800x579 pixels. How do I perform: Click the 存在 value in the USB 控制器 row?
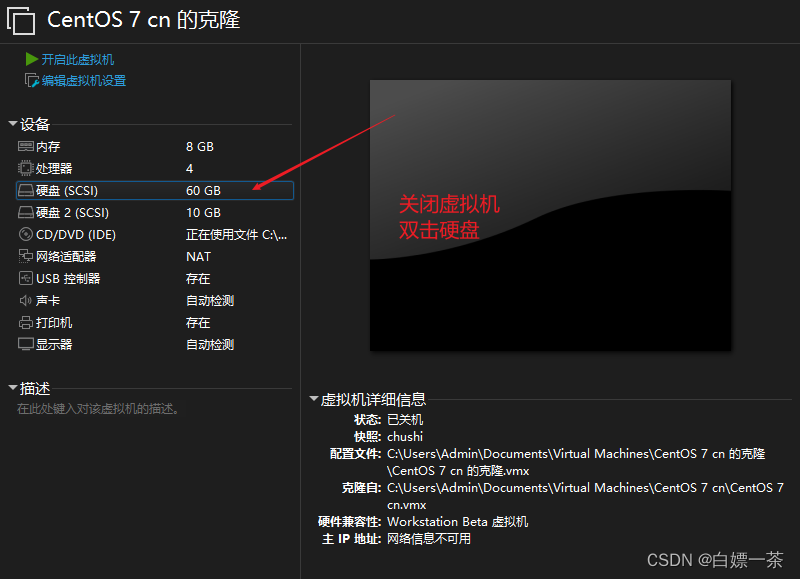click(x=198, y=278)
